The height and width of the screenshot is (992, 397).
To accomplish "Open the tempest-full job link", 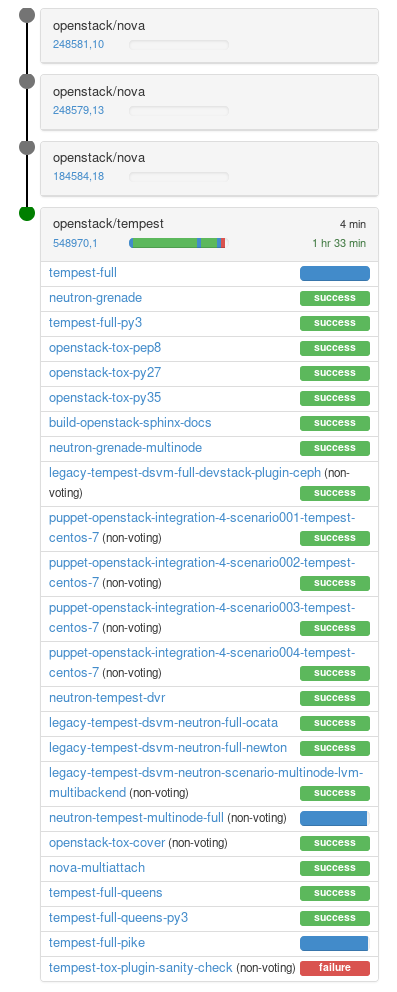I will (x=83, y=273).
